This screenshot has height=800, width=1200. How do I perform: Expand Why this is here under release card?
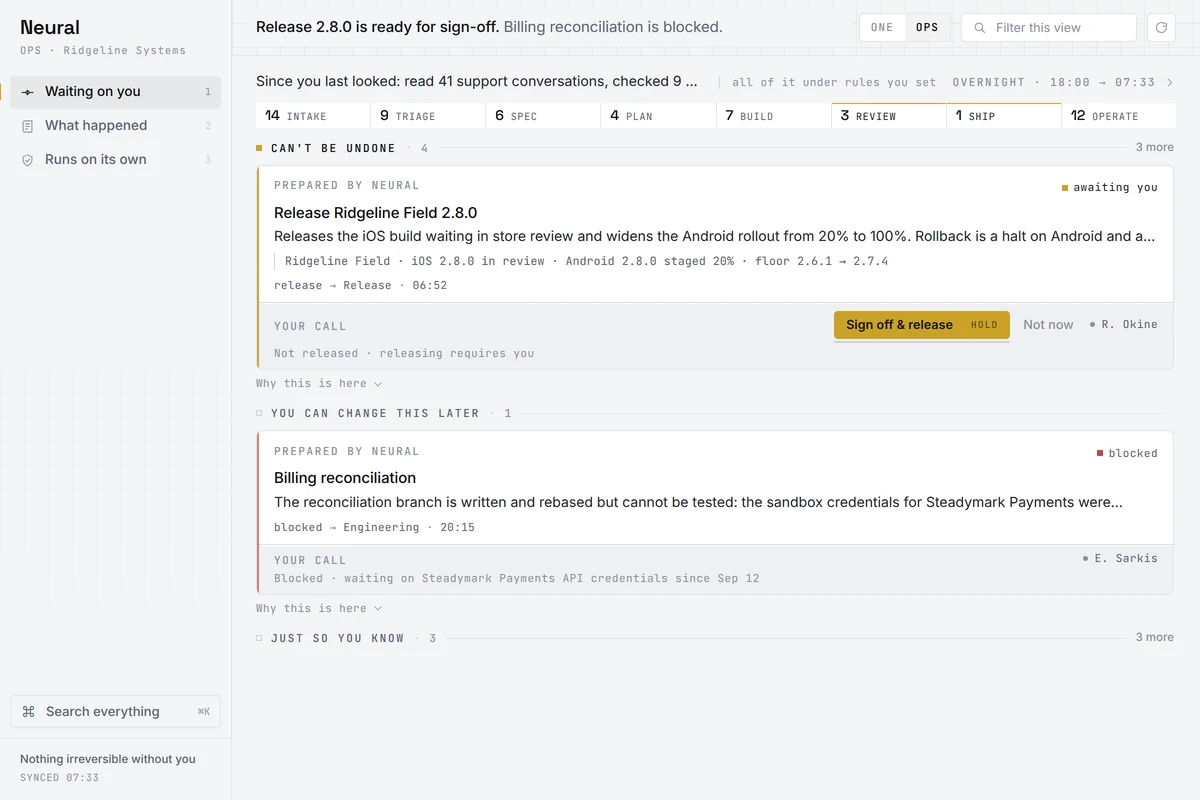[318, 384]
